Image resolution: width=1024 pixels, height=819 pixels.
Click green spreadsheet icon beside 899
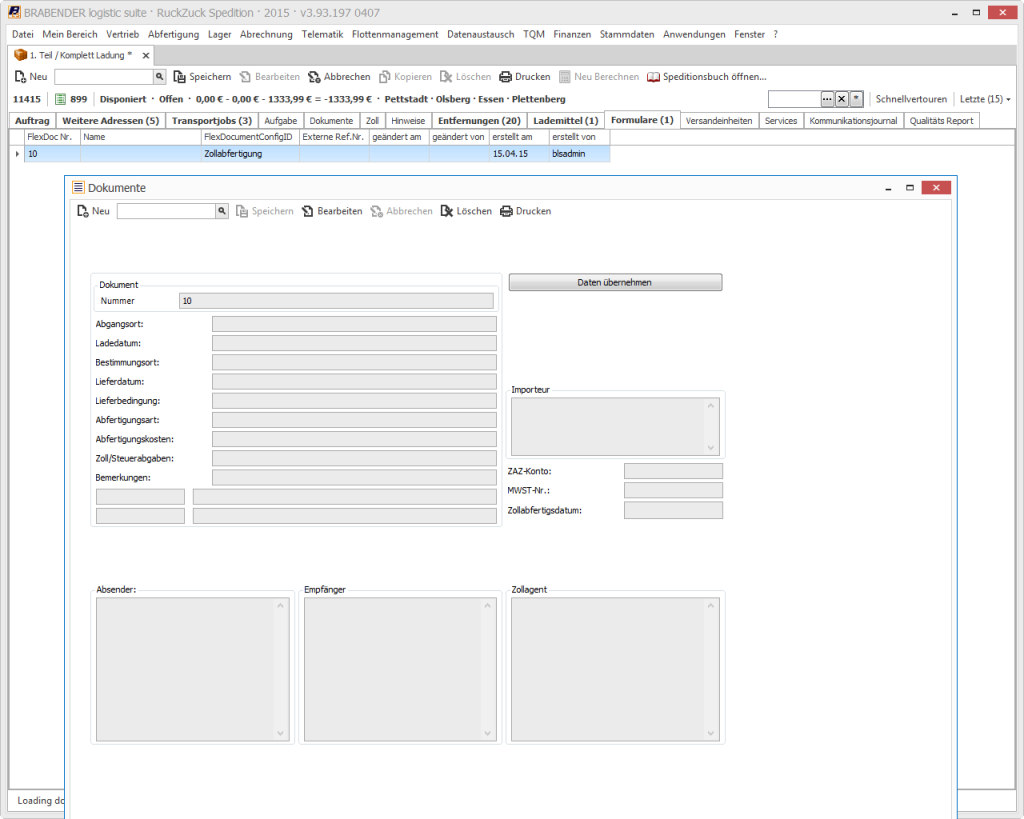click(x=60, y=99)
